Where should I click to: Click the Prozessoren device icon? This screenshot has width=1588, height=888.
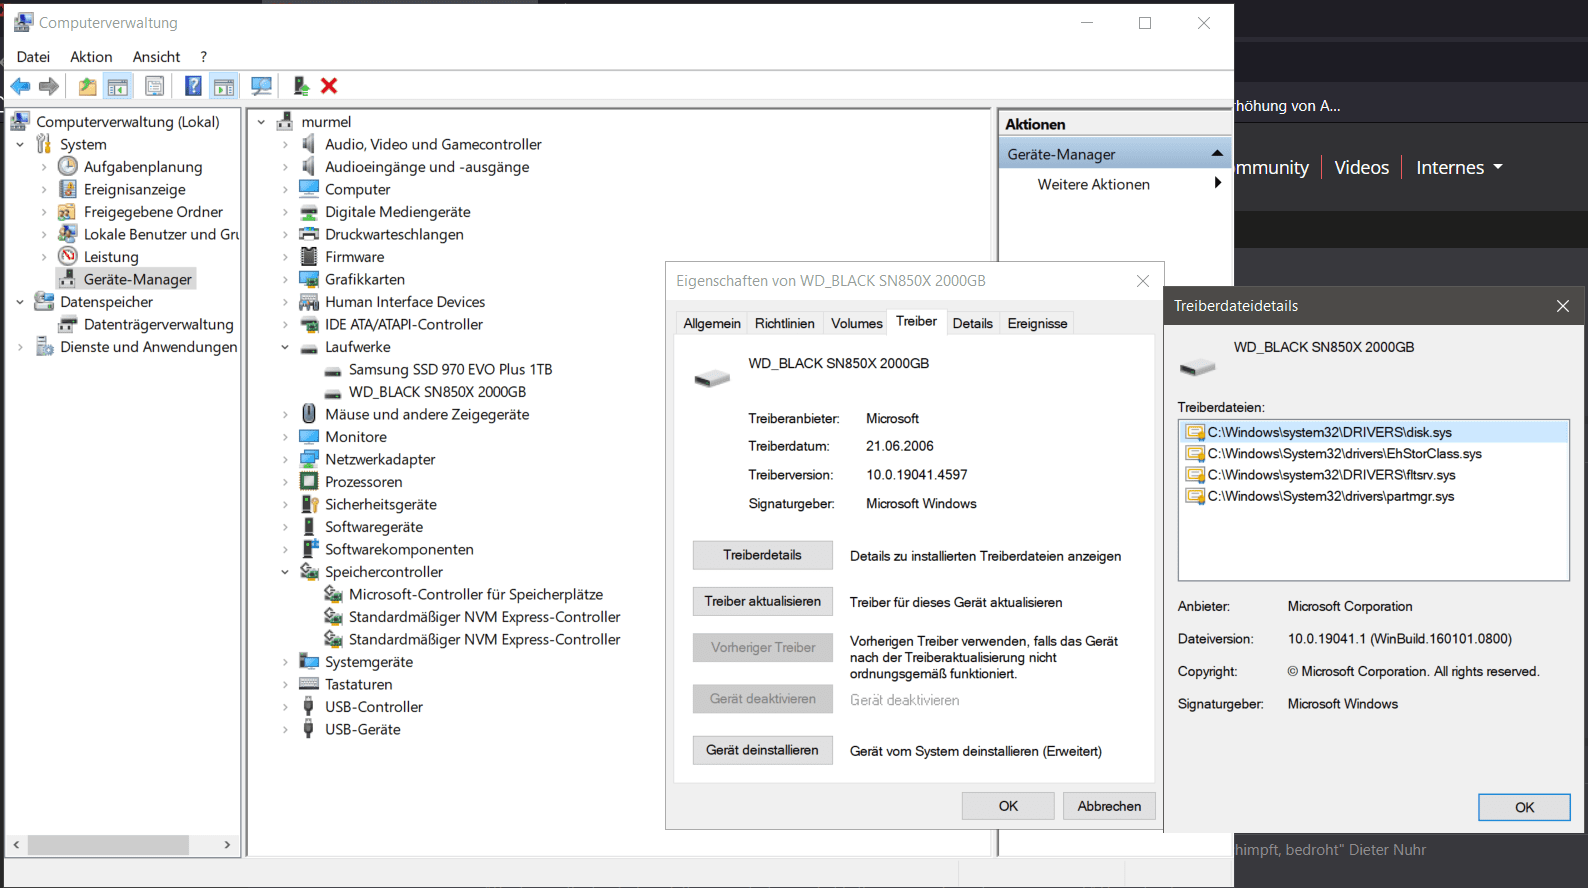(x=309, y=481)
